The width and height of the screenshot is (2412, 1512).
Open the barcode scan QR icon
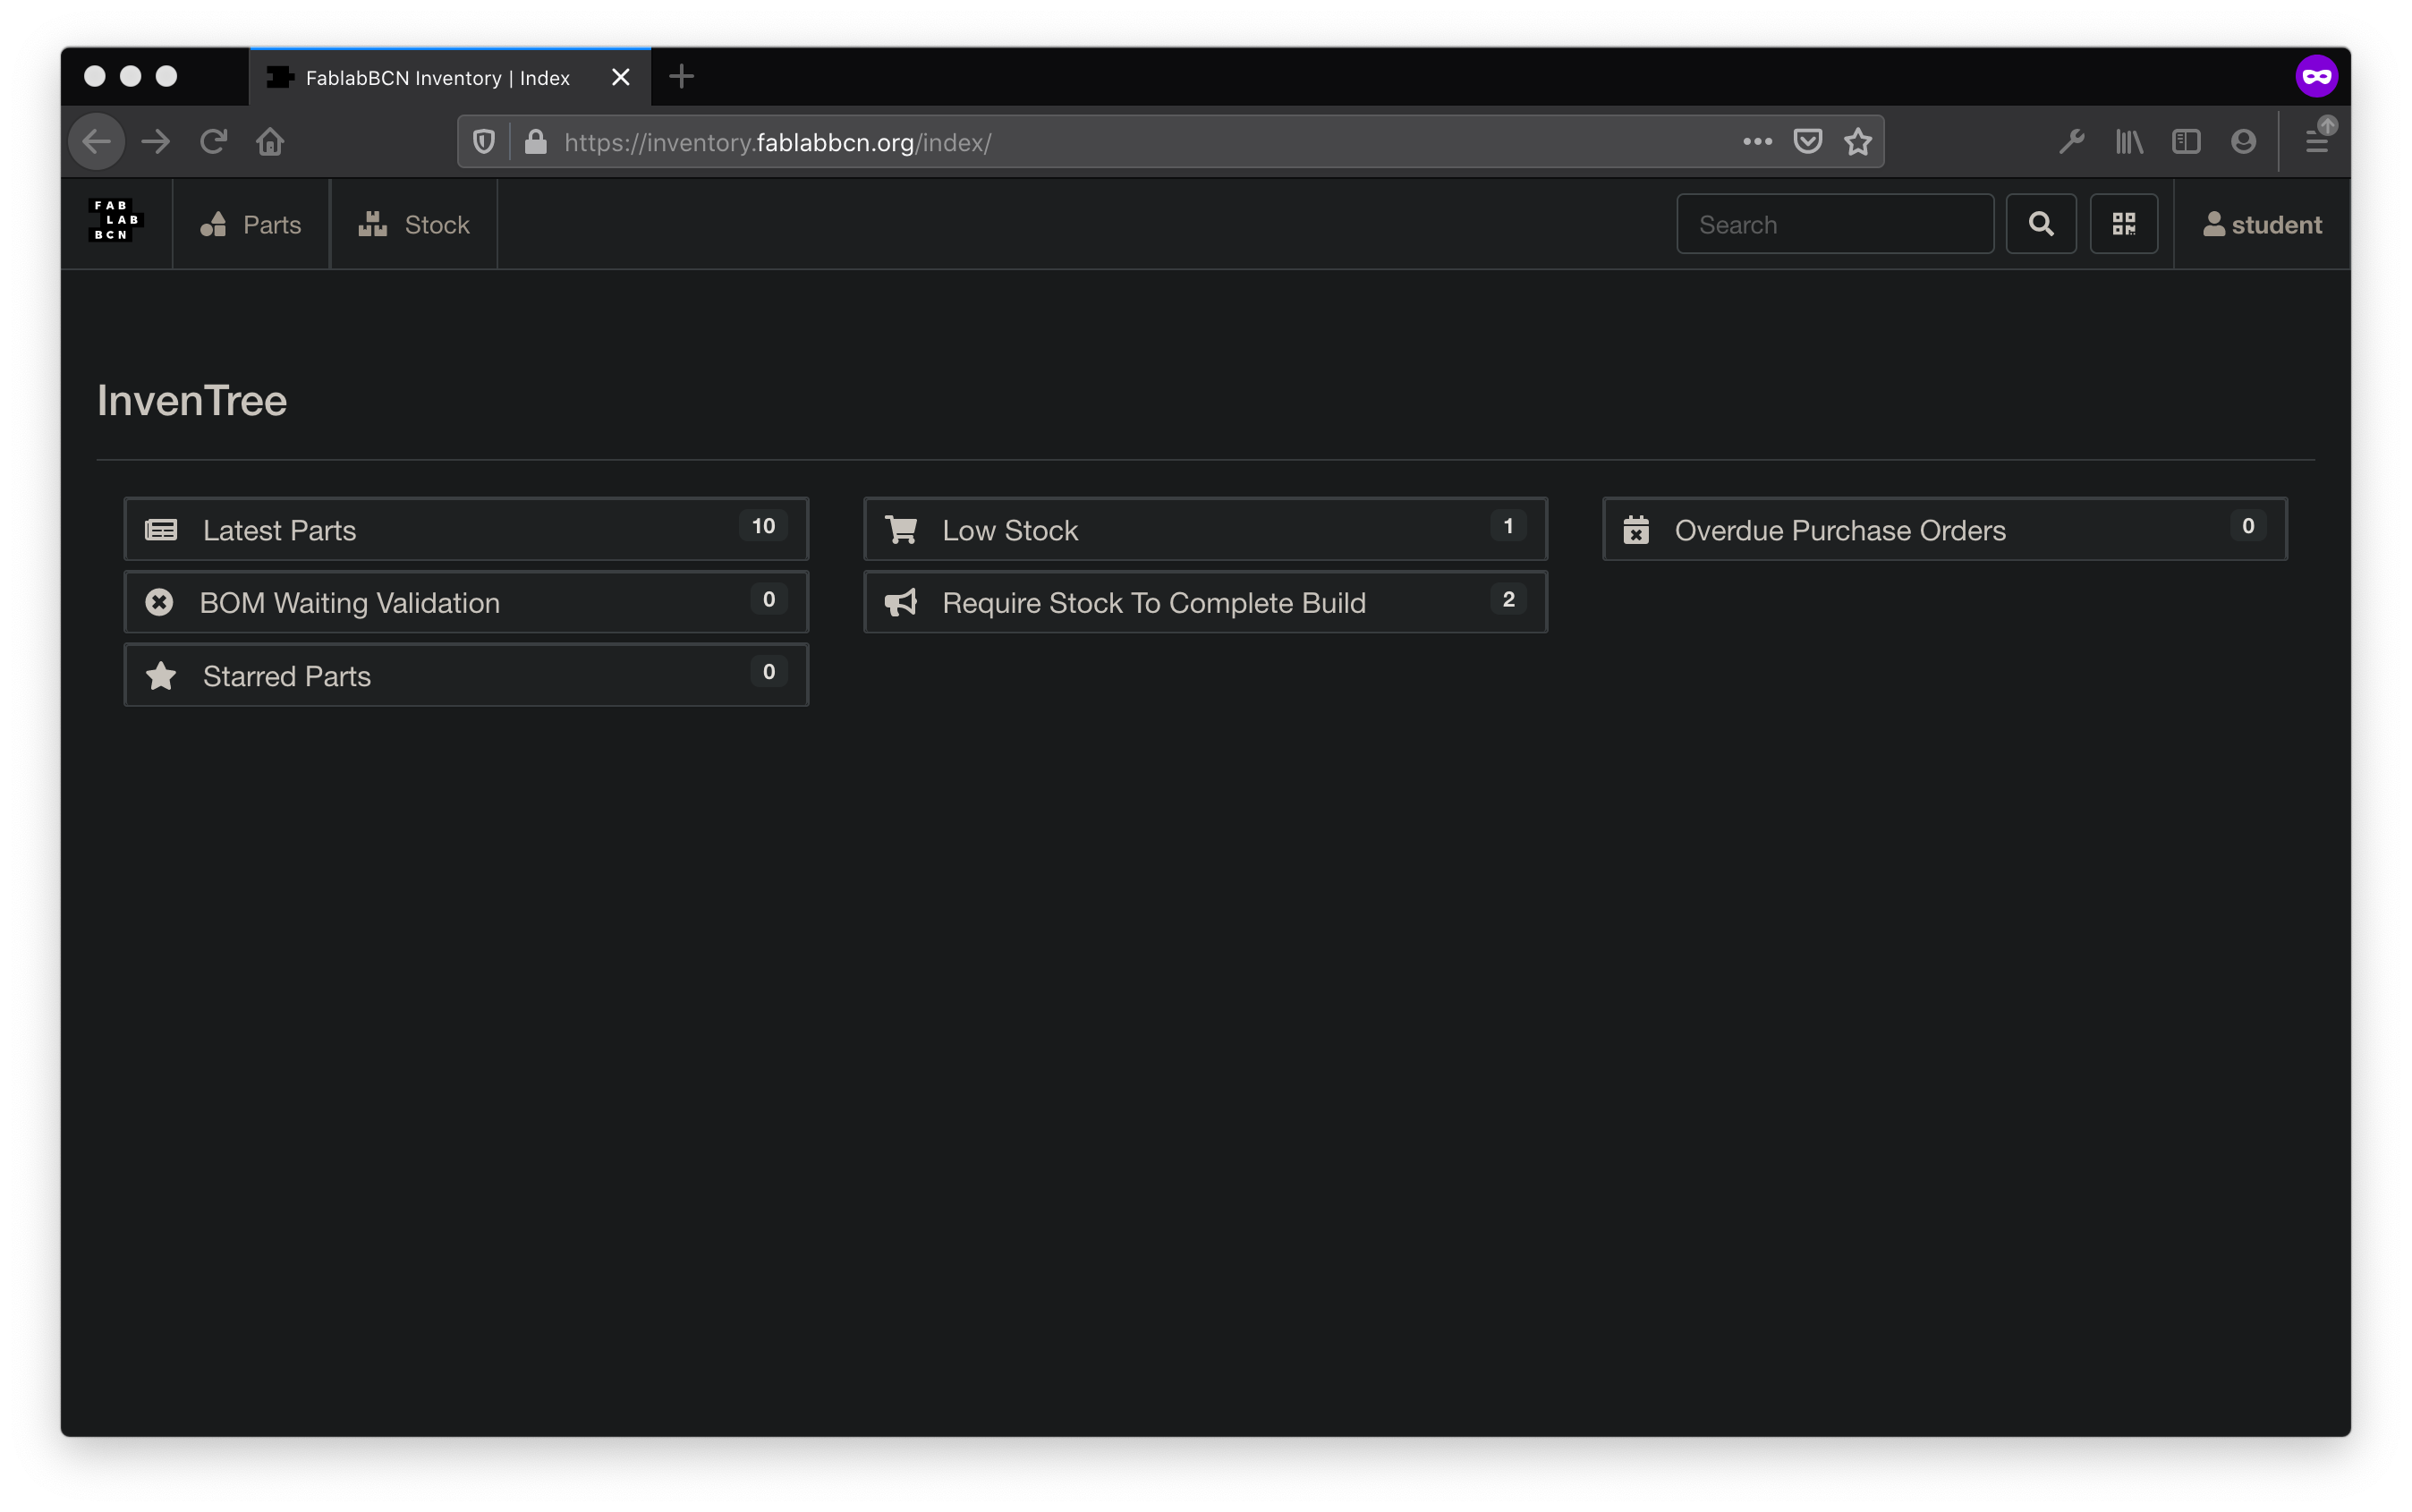tap(2123, 224)
